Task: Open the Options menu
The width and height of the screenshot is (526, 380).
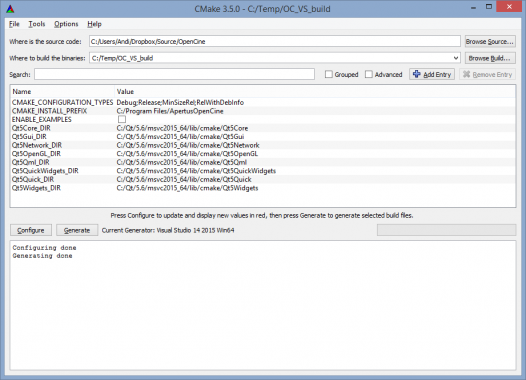Action: 66,24
